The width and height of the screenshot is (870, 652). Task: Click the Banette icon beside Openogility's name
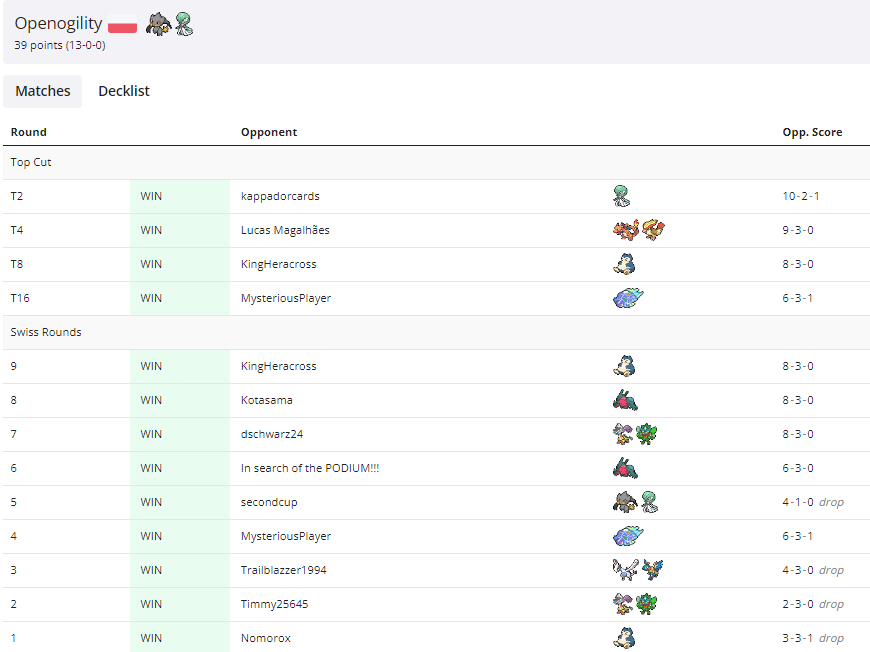coord(158,24)
